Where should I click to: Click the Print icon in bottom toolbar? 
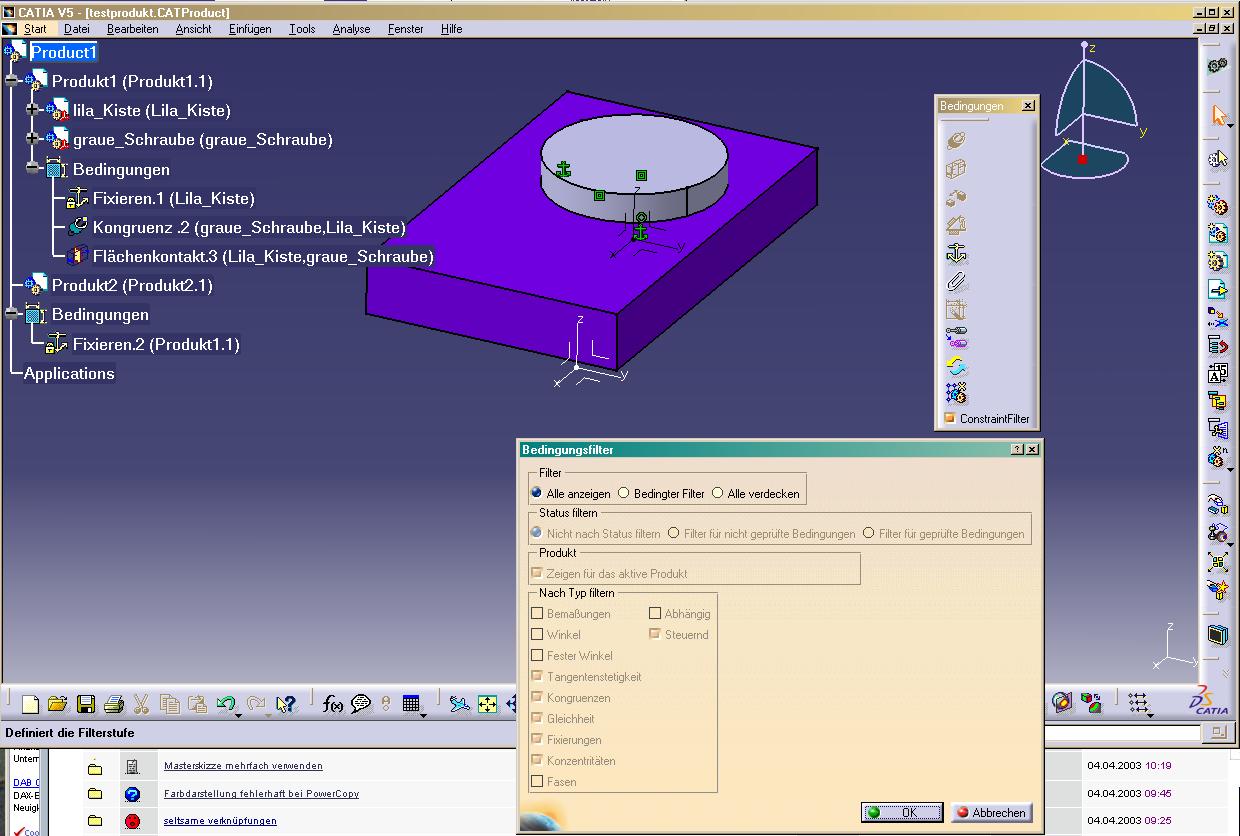tap(113, 704)
